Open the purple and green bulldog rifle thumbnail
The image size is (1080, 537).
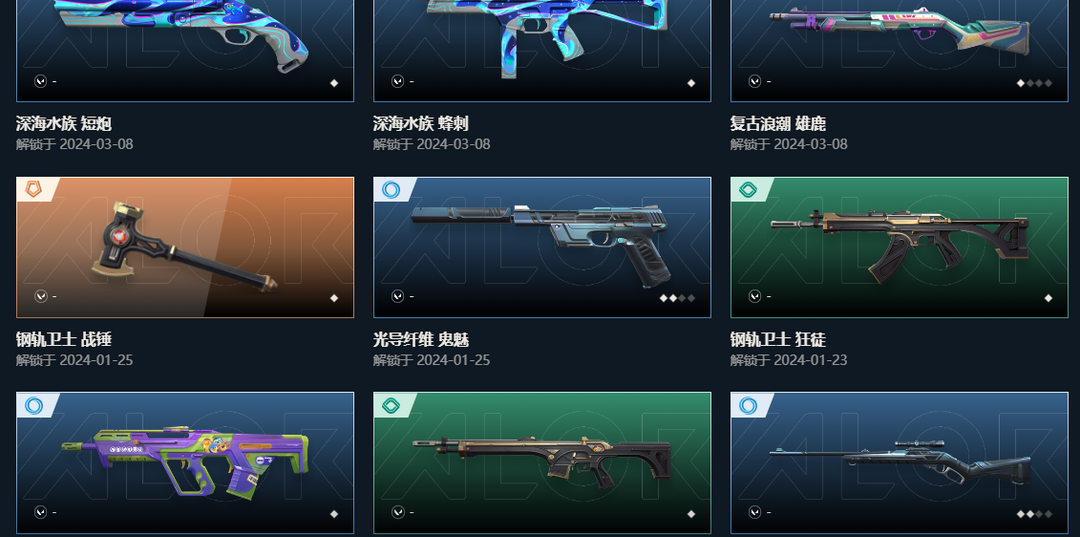[x=185, y=463]
